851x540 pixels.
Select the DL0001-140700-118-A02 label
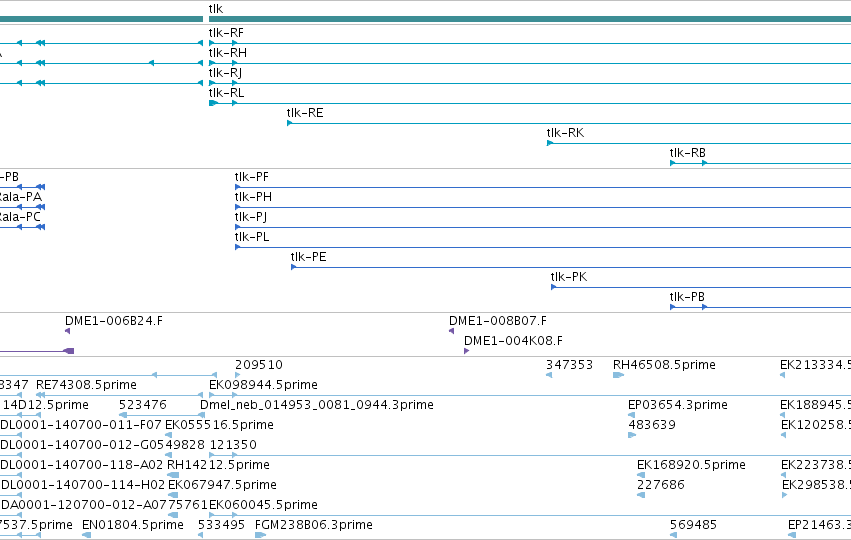tap(82, 466)
